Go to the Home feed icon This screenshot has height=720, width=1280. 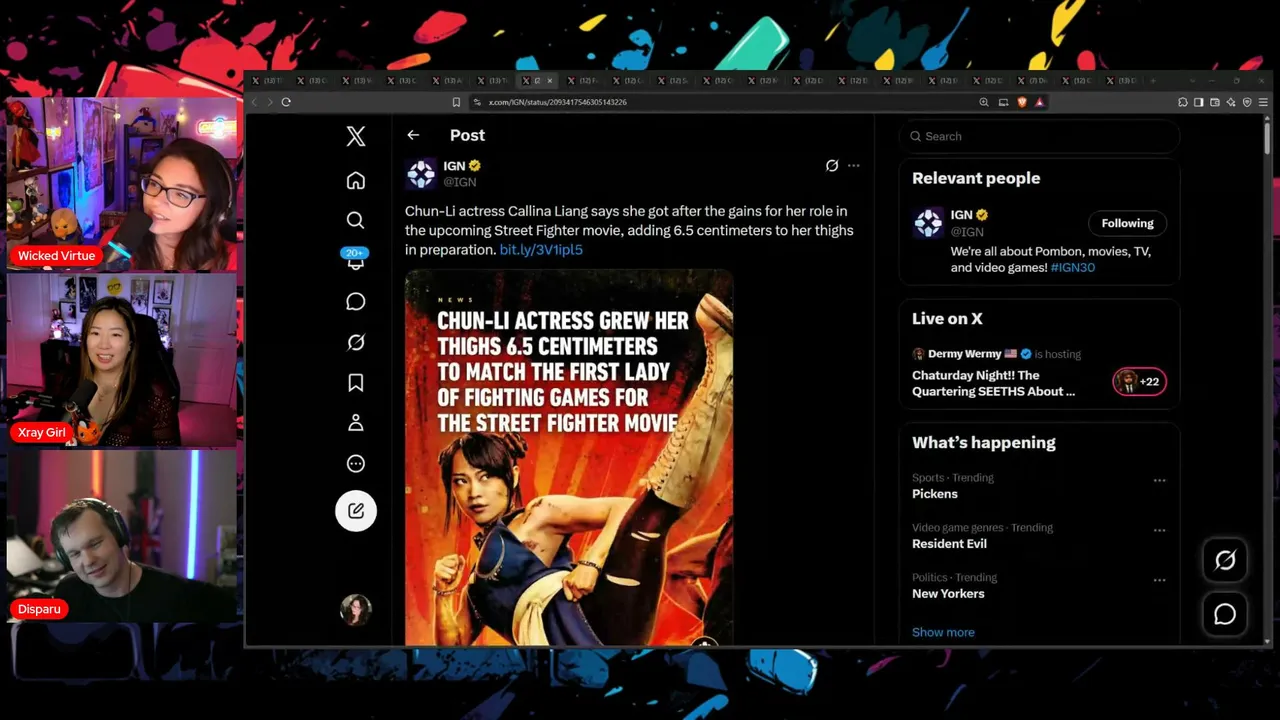point(356,180)
